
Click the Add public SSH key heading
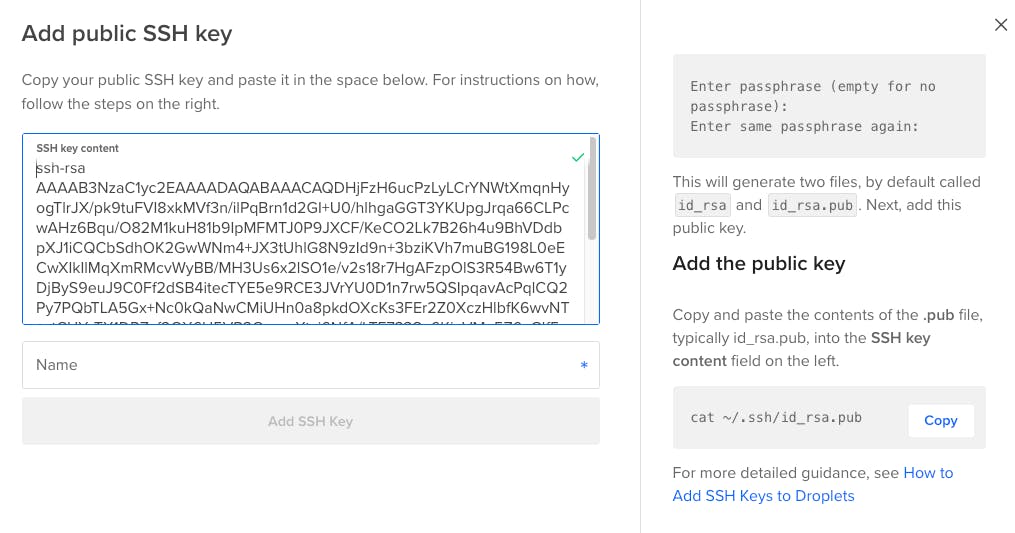click(x=127, y=34)
